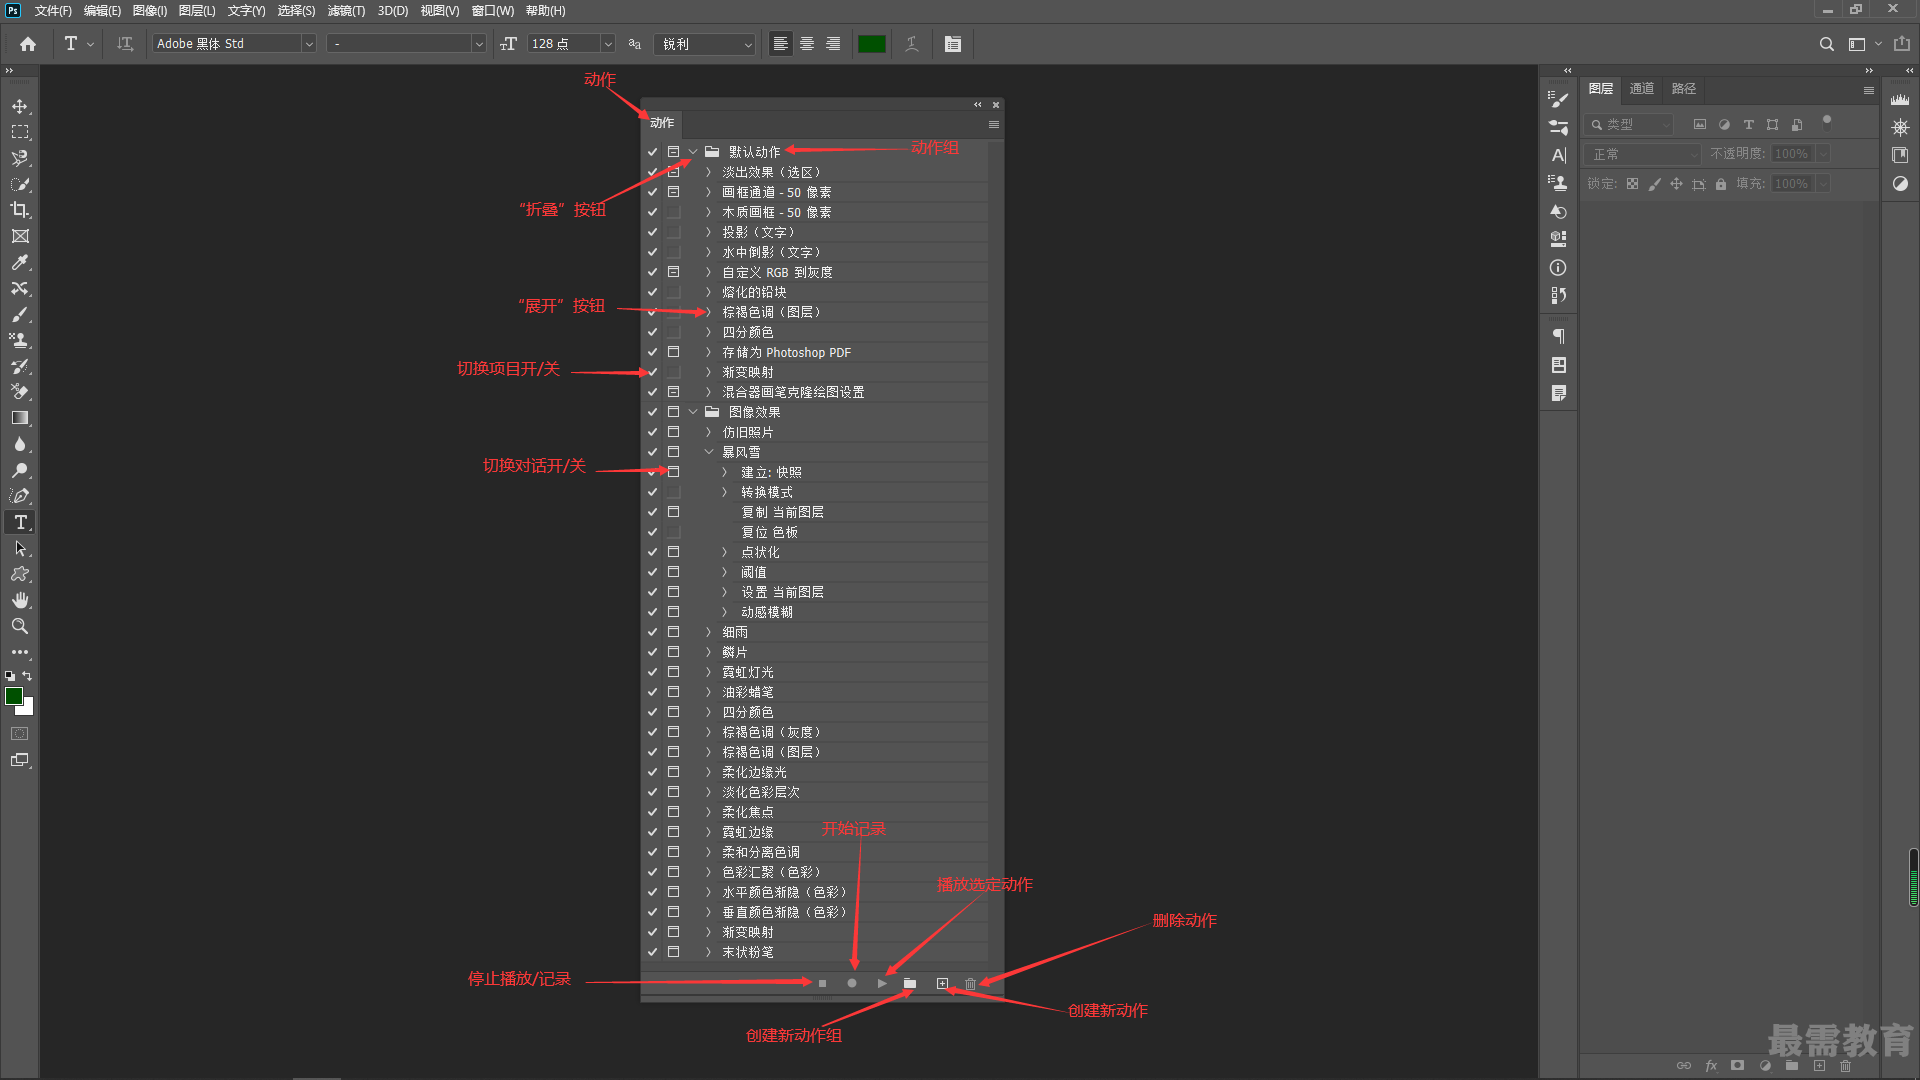
Task: Open the 文件(F) menu
Action: tap(53, 11)
